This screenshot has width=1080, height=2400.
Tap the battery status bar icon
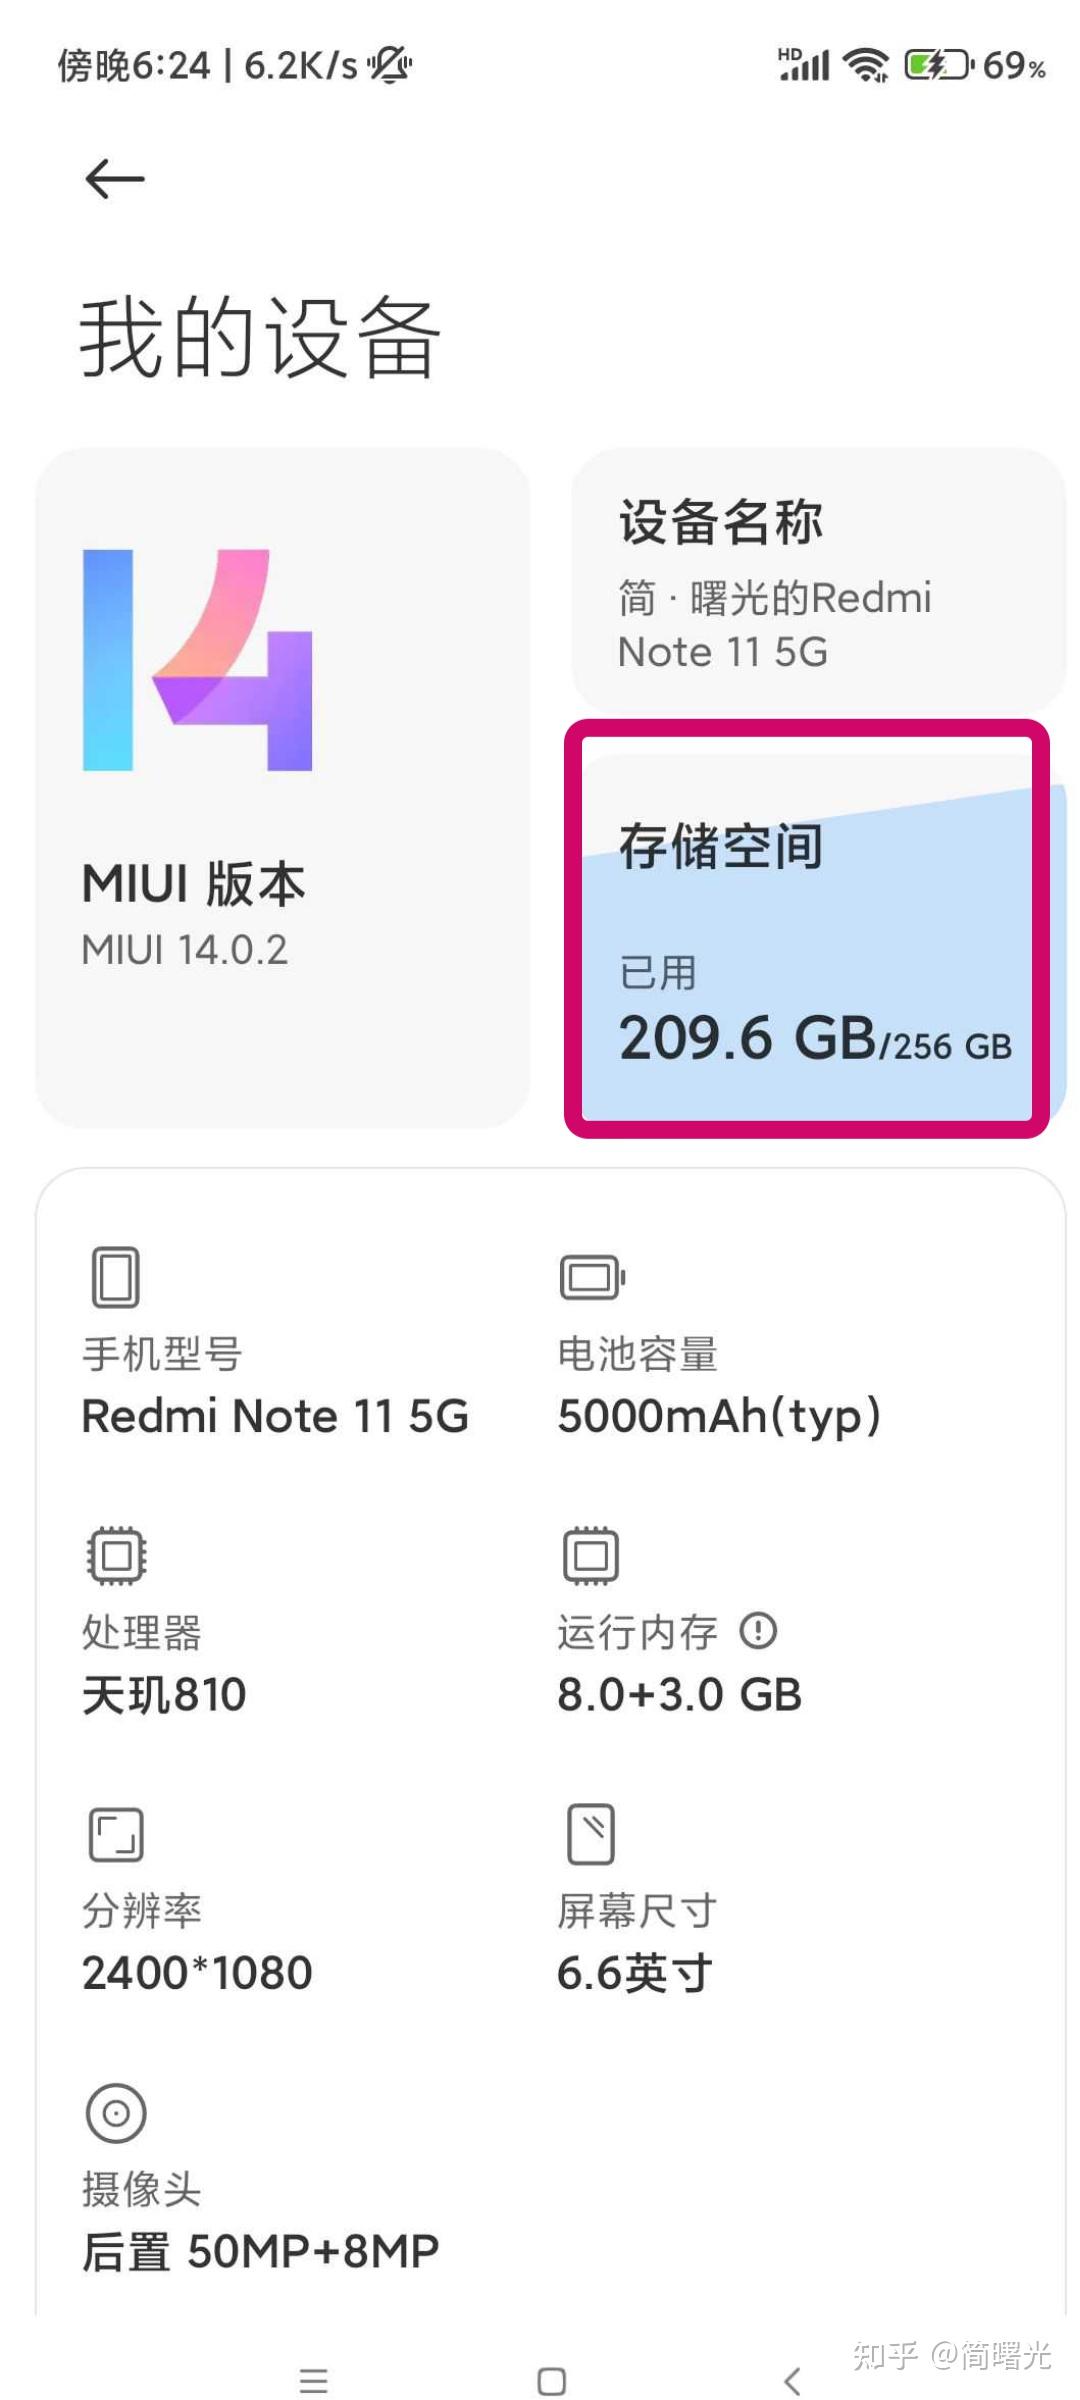pyautogui.click(x=938, y=66)
